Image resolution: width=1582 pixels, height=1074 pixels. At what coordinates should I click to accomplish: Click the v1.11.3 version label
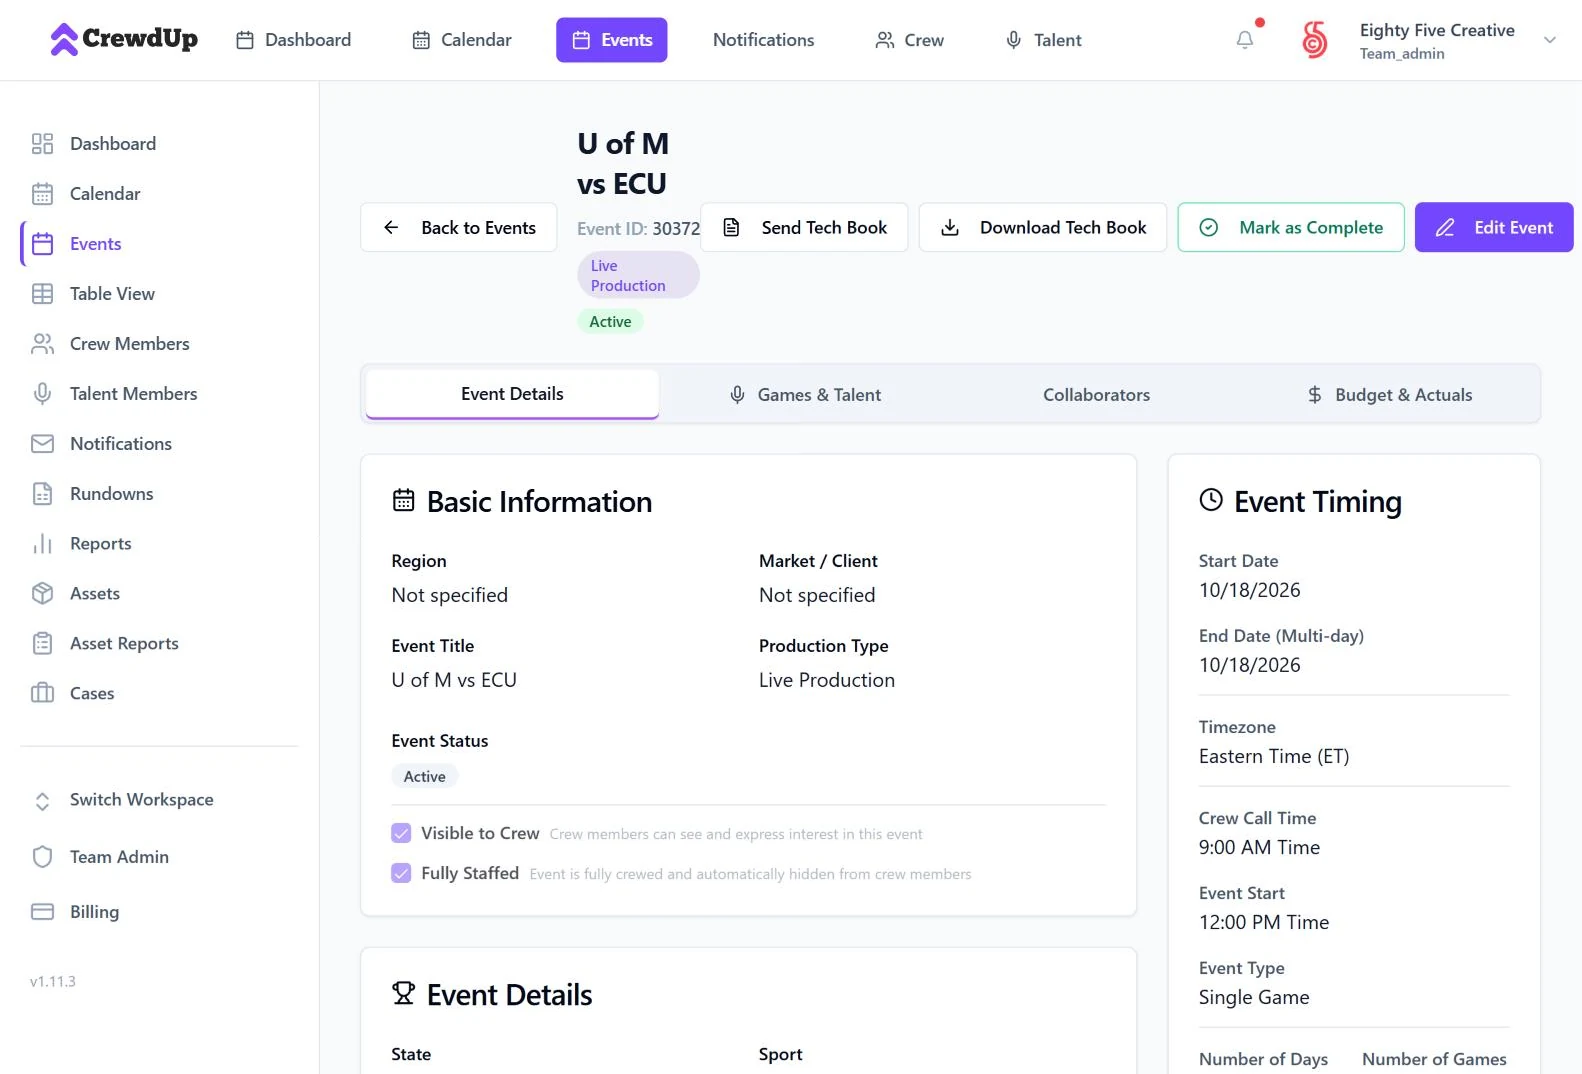click(x=53, y=982)
